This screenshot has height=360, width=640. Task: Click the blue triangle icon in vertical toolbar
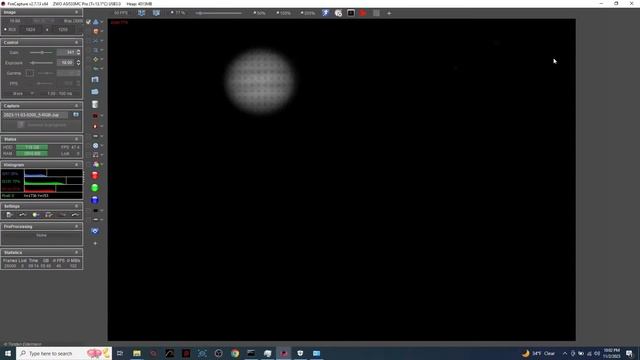coord(96,22)
